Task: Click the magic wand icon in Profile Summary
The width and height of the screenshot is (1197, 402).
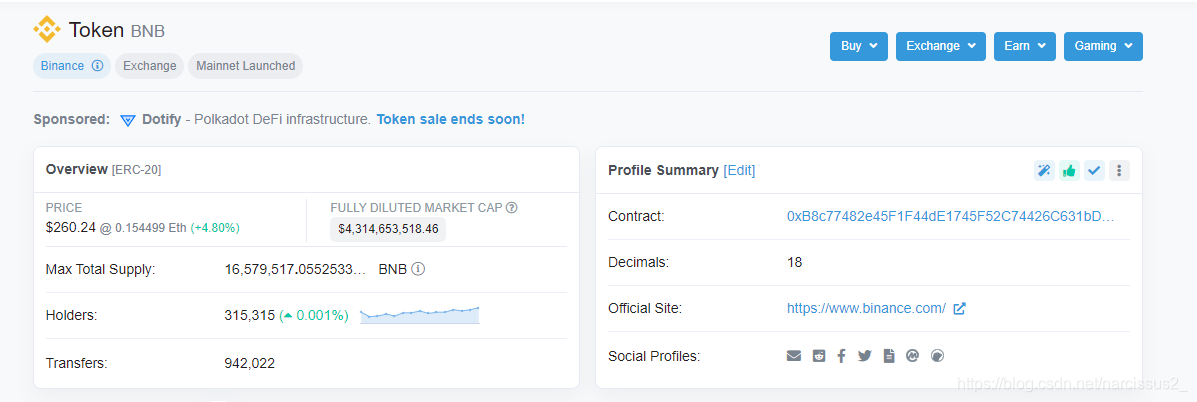Action: point(1044,171)
